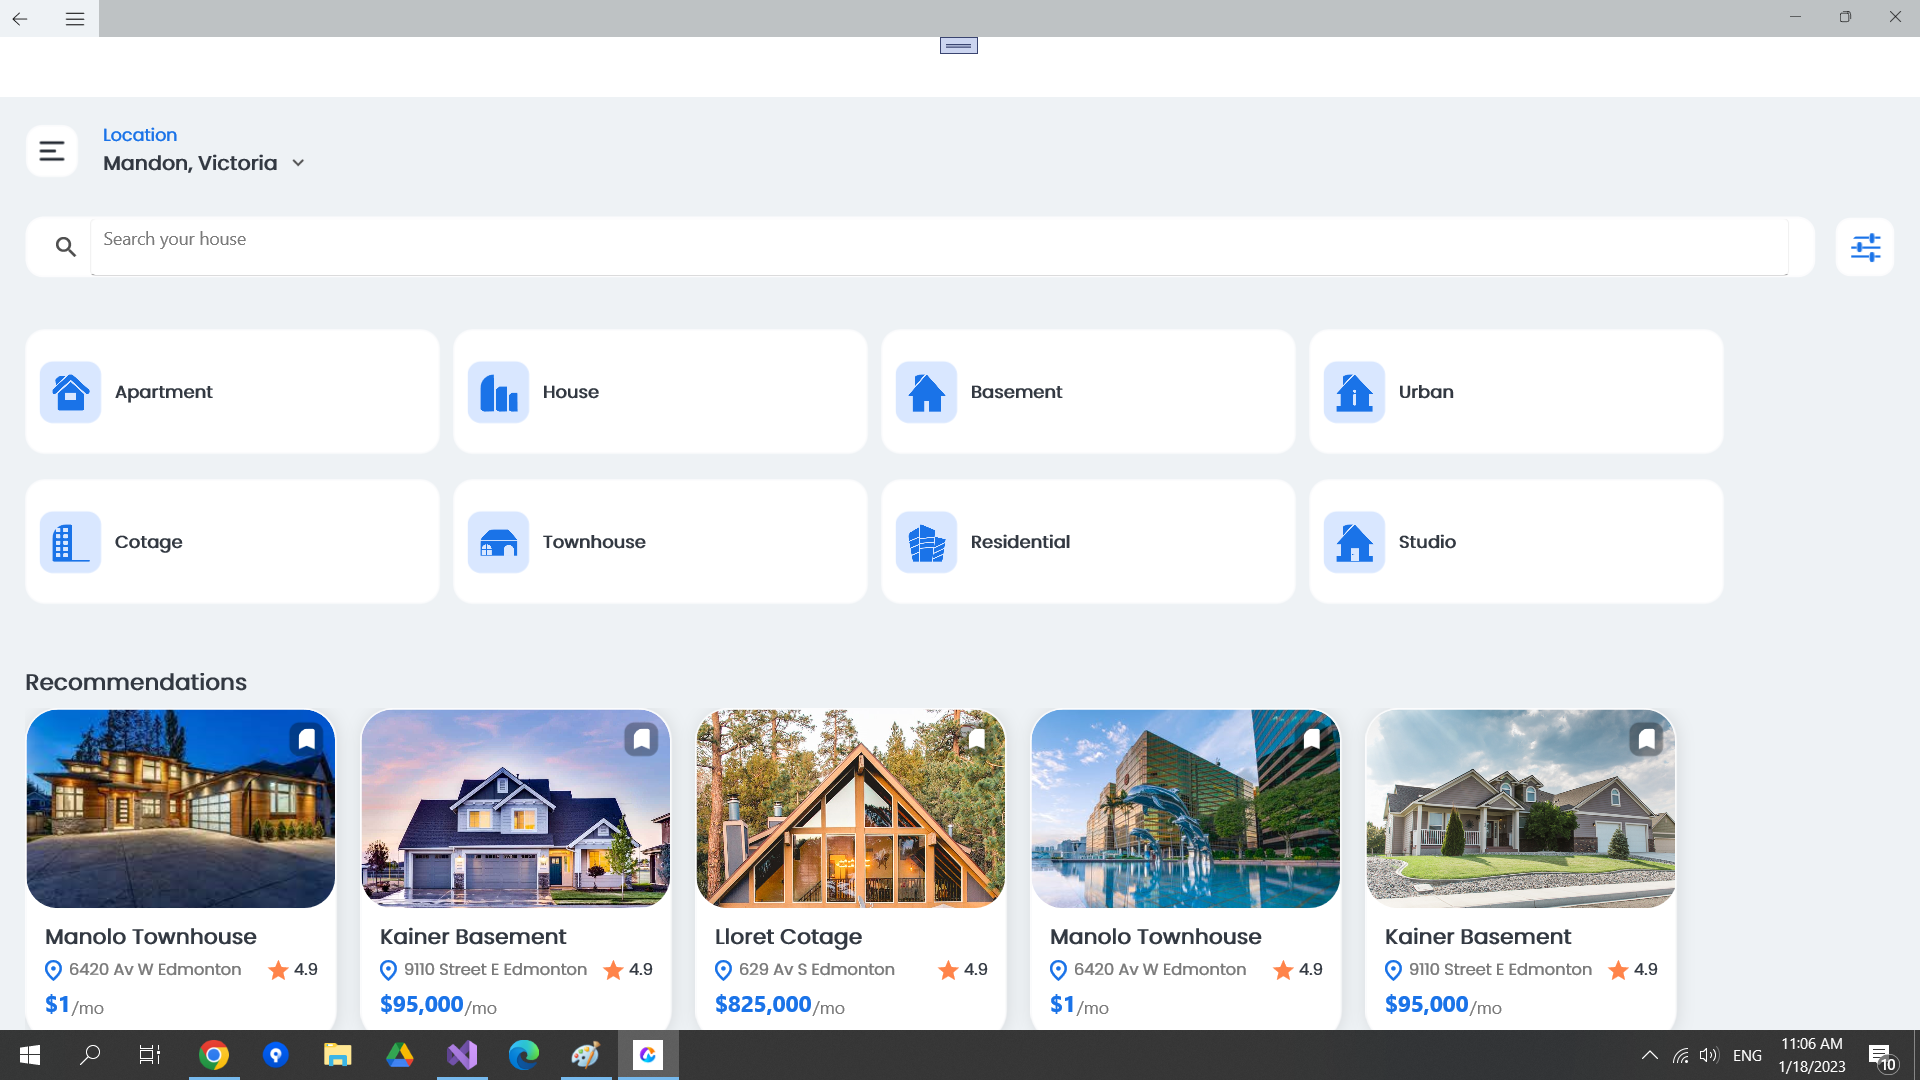Viewport: 1920px width, 1080px height.
Task: Choose the Residential category icon
Action: (926, 542)
